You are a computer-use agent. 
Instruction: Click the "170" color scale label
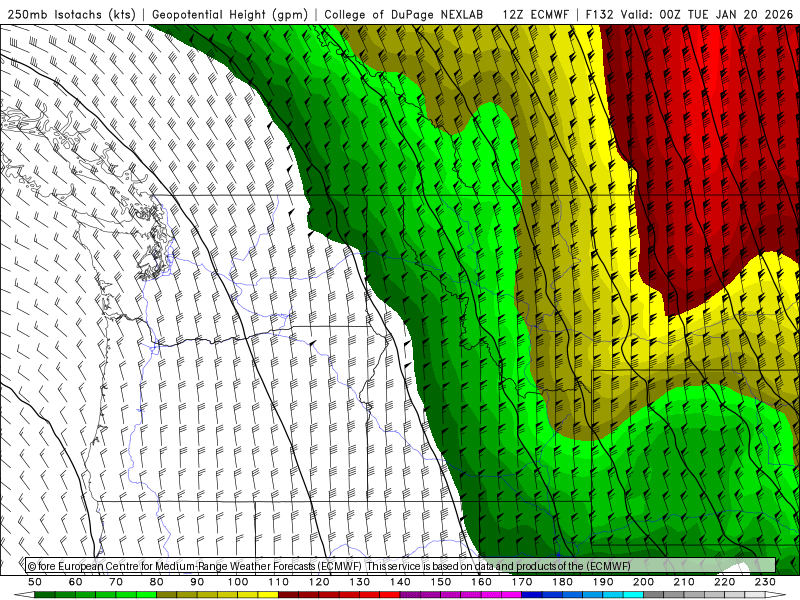click(x=522, y=582)
